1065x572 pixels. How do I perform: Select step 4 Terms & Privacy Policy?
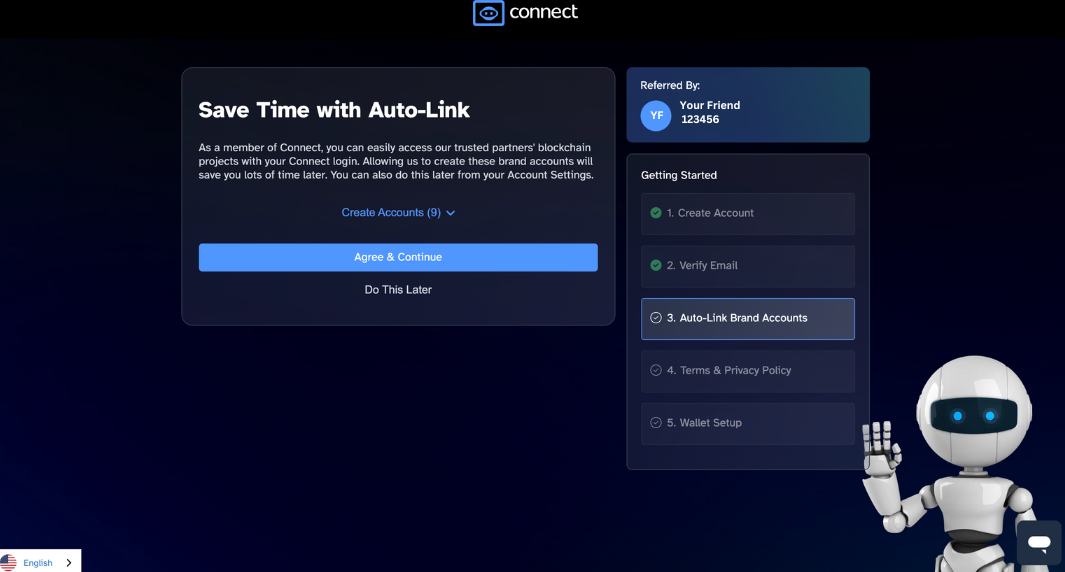point(748,371)
